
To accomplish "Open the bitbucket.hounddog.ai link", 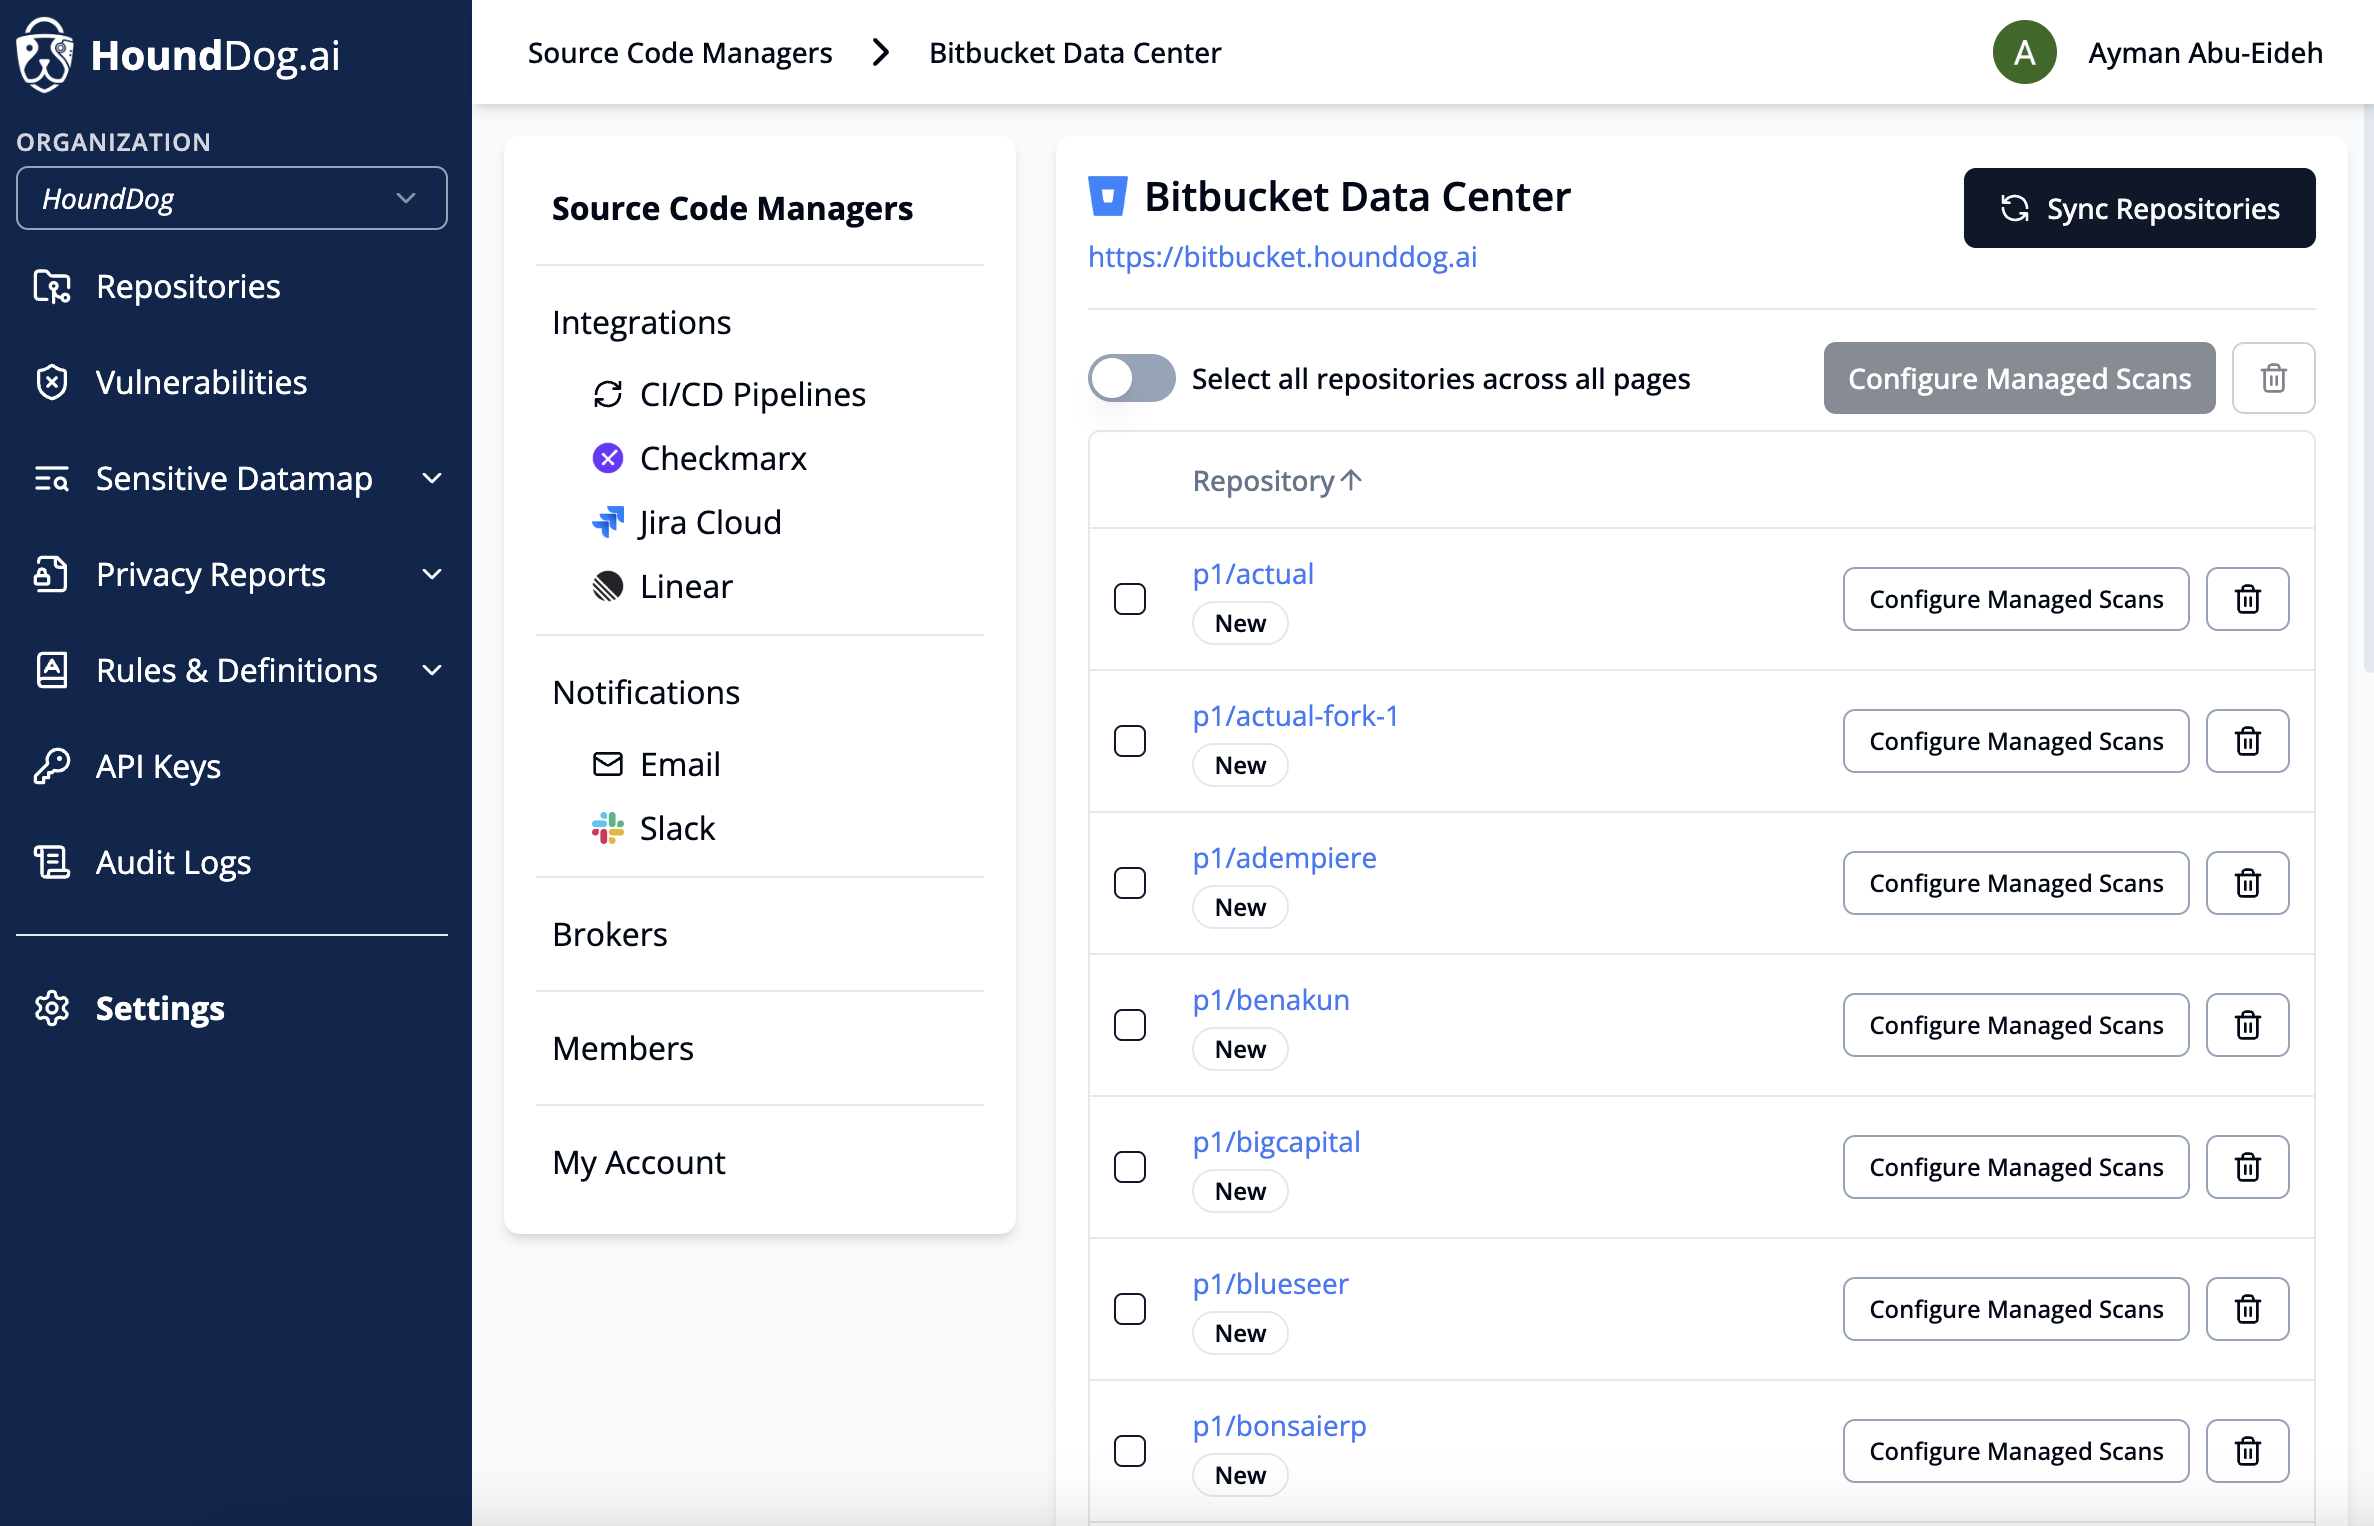I will [x=1282, y=257].
